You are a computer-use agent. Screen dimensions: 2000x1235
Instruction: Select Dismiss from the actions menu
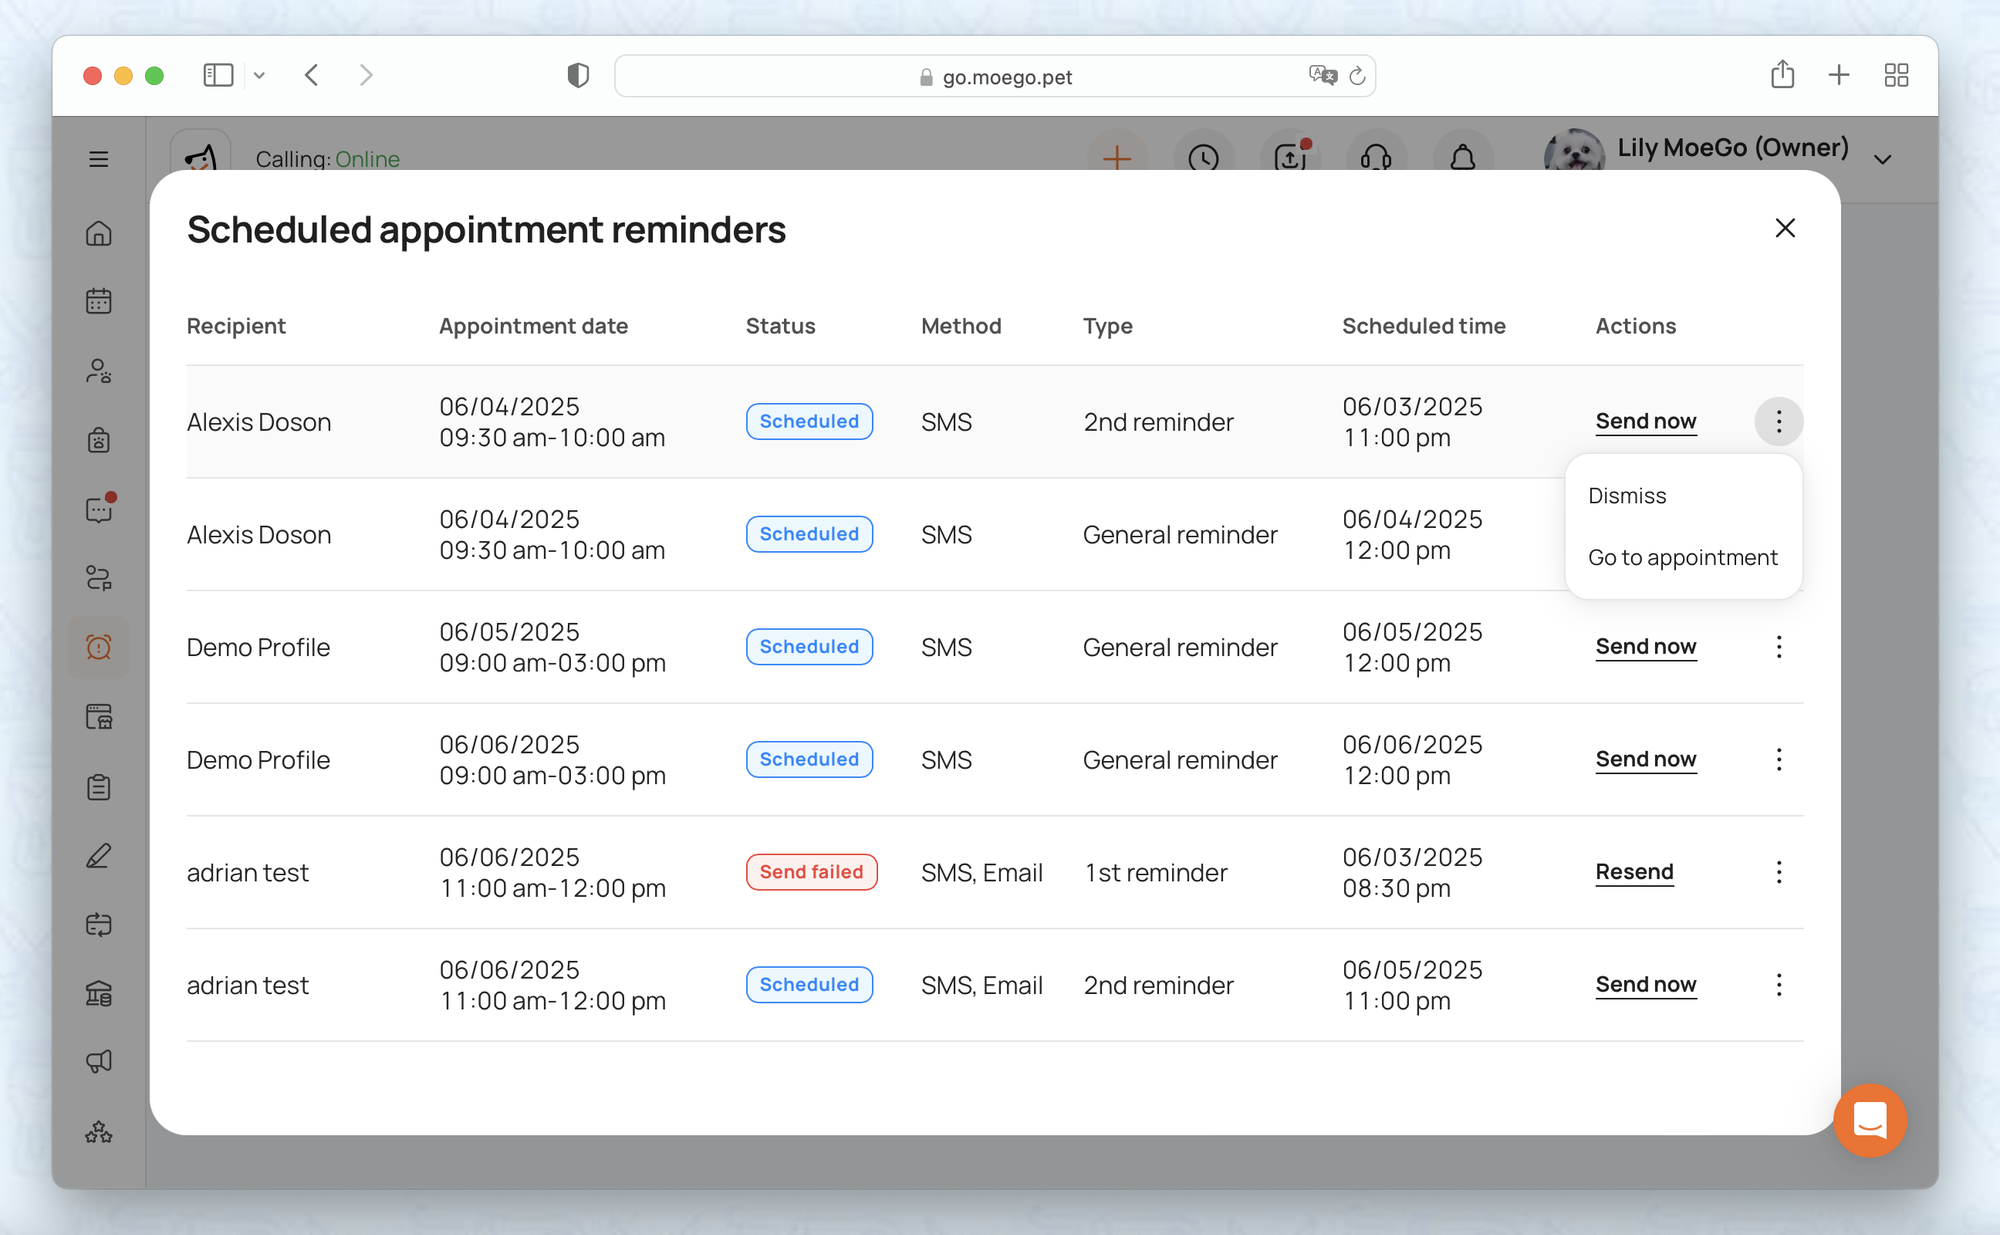(x=1627, y=496)
